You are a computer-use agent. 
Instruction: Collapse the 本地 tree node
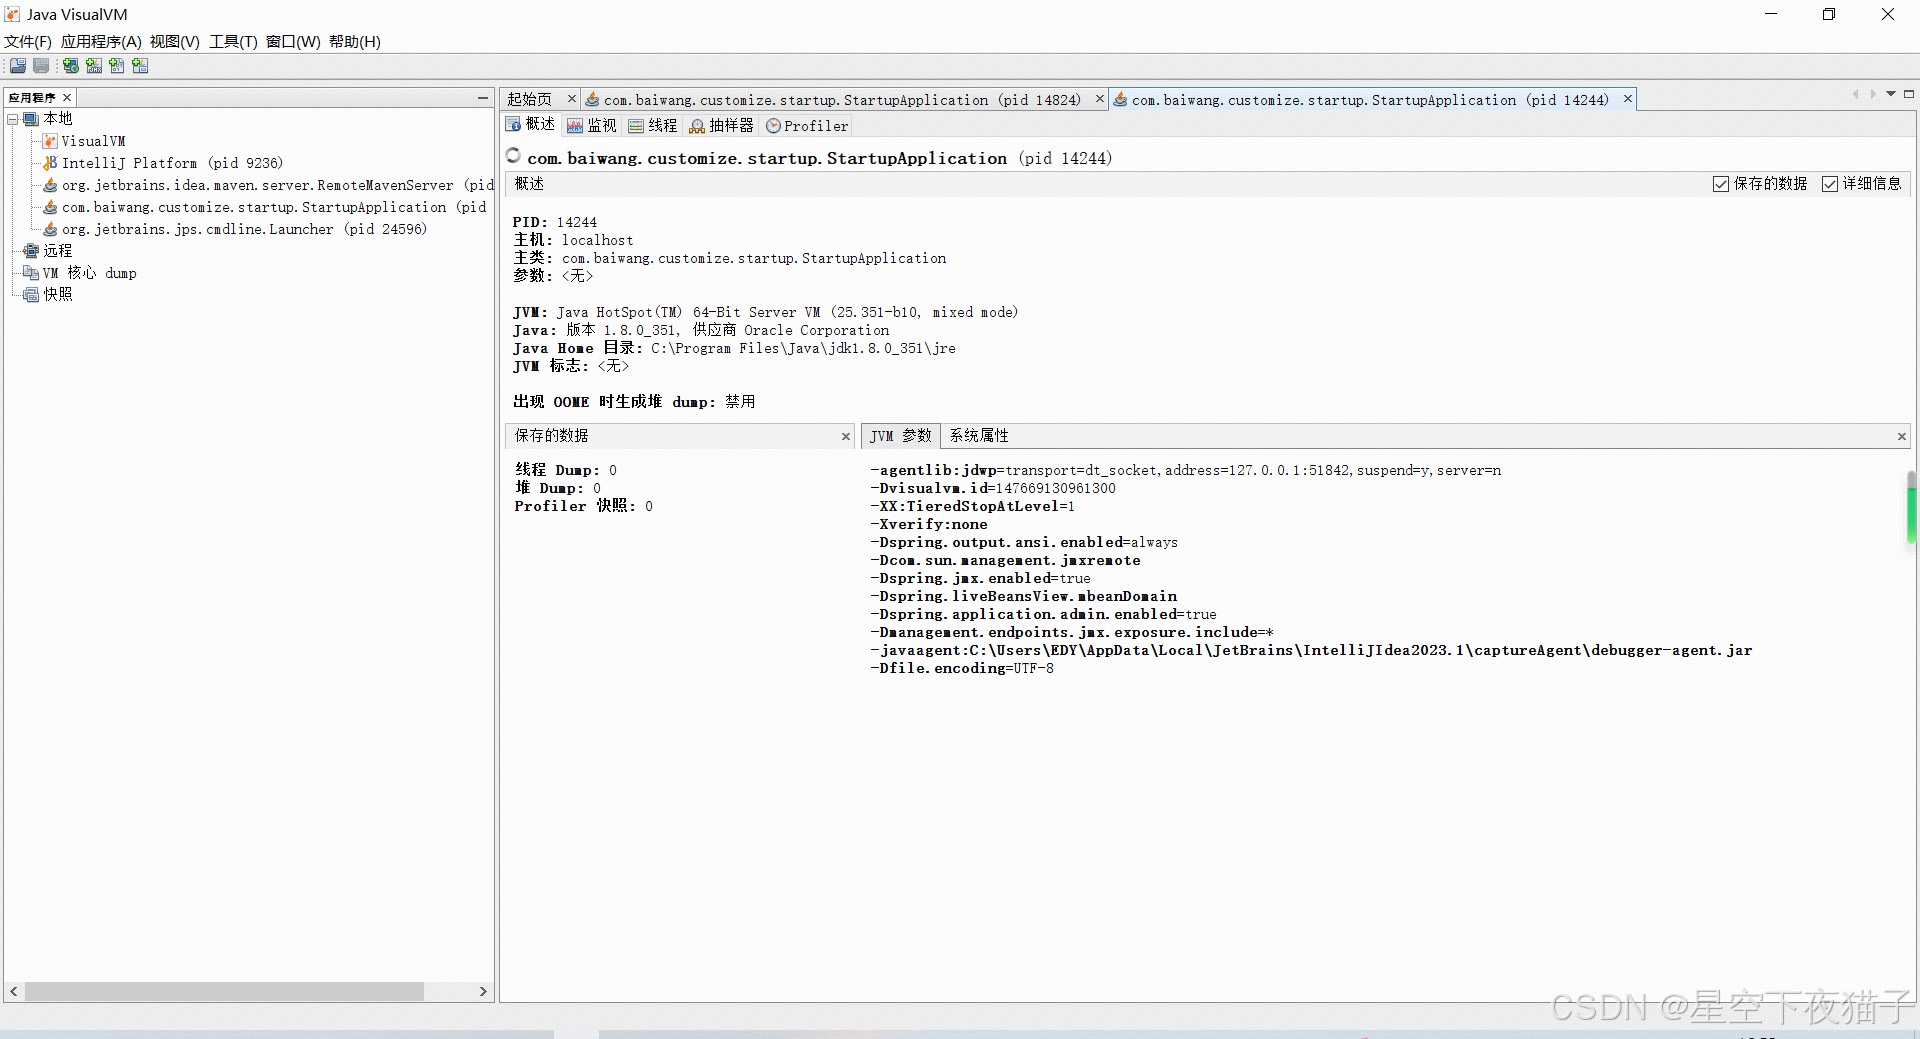[14, 118]
